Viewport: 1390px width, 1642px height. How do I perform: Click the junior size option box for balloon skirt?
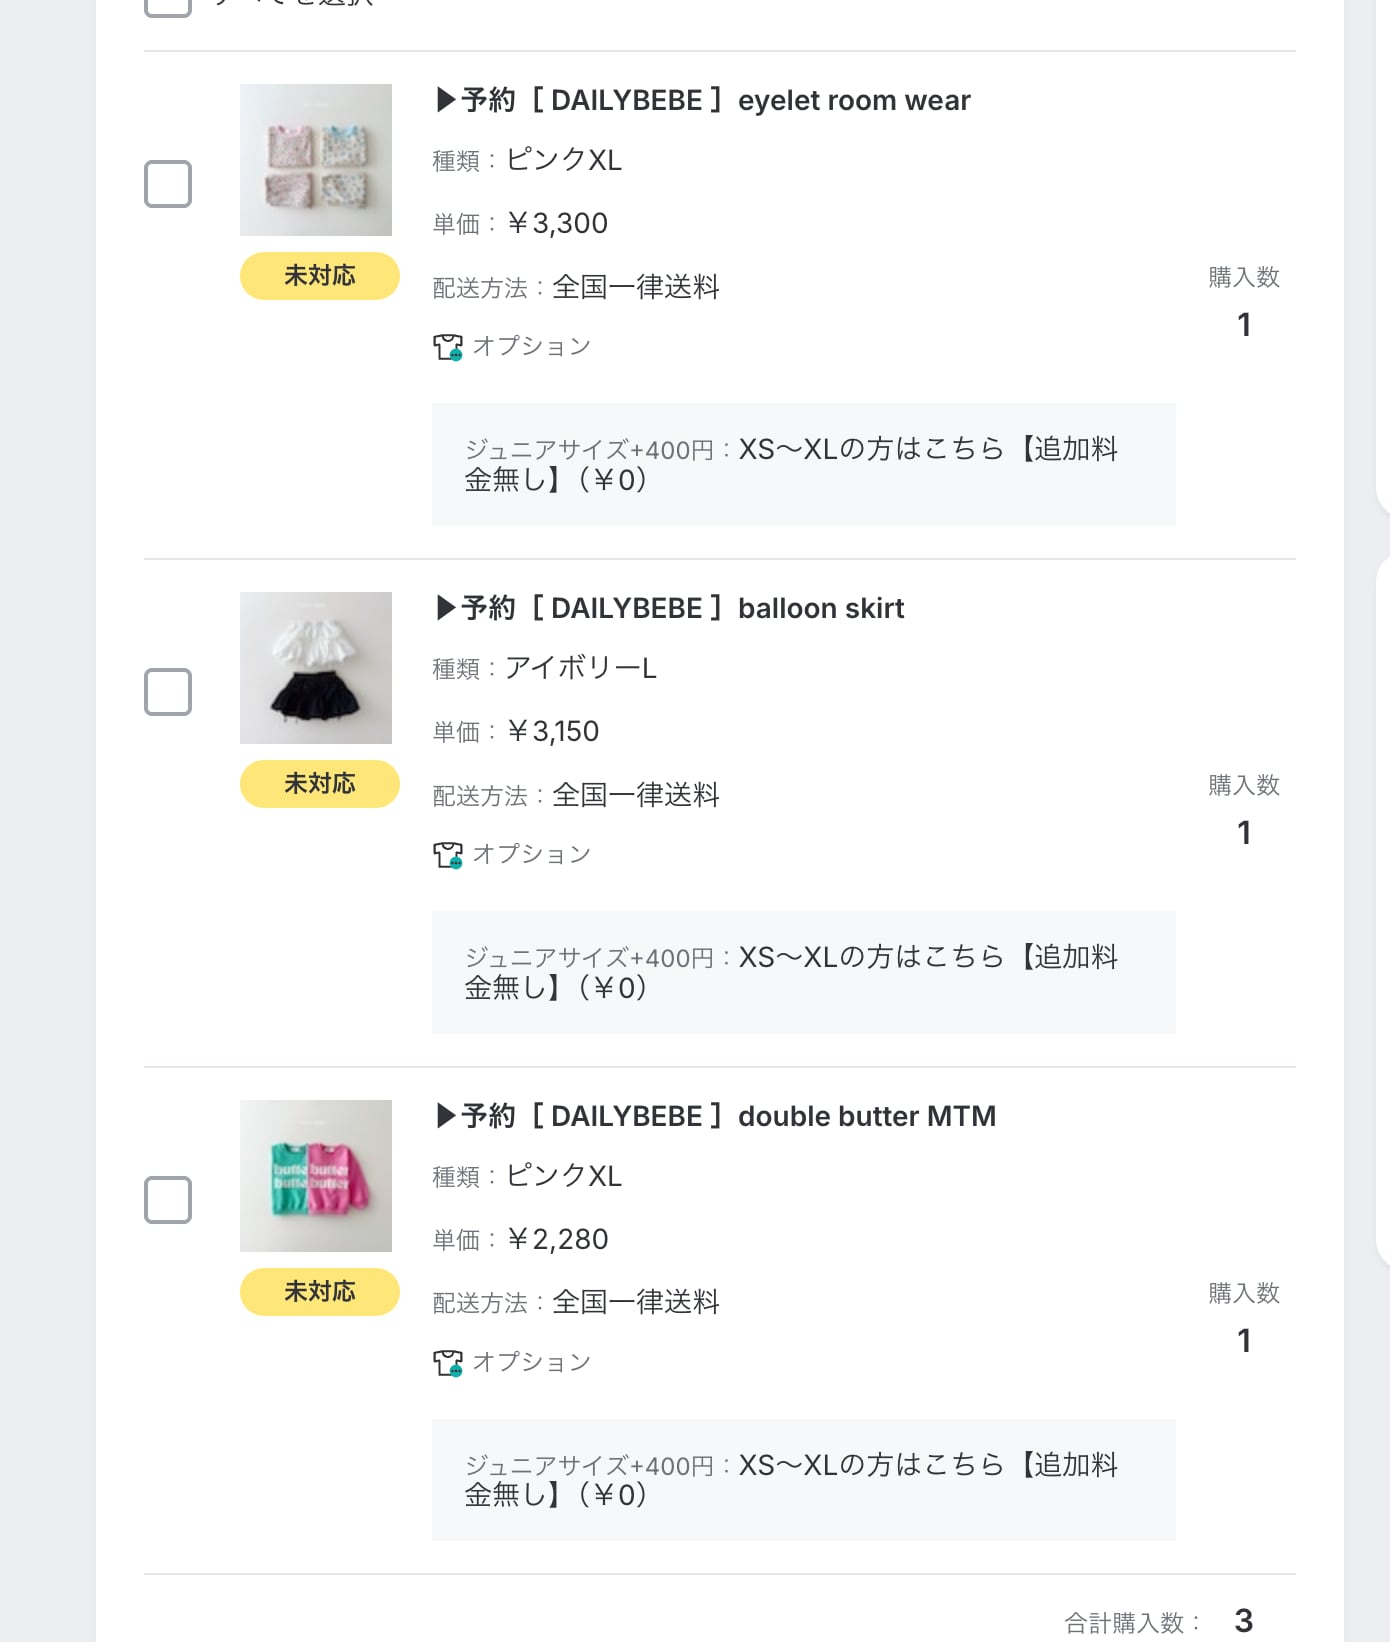803,972
